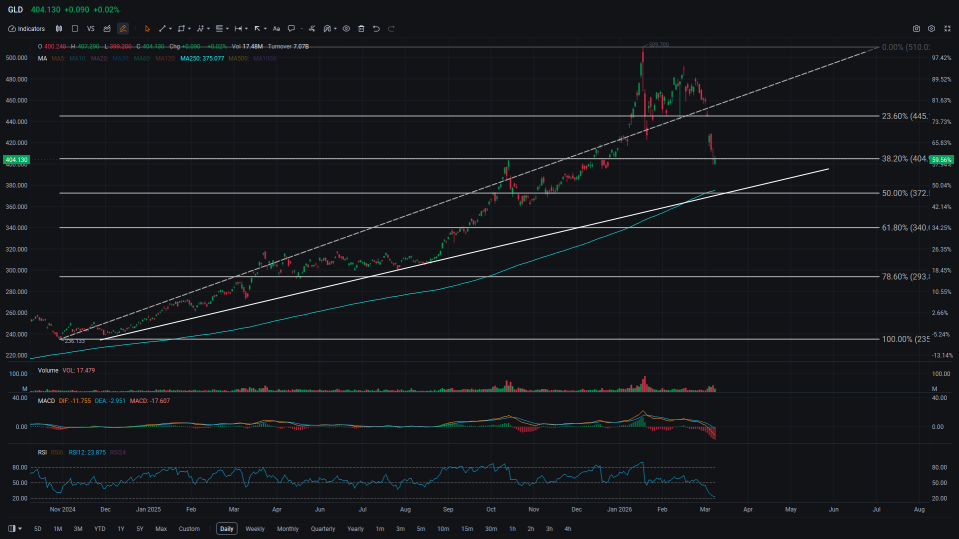Viewport: 959px width, 539px height.
Task: Enter fullscreen chart mode
Action: pos(947,29)
